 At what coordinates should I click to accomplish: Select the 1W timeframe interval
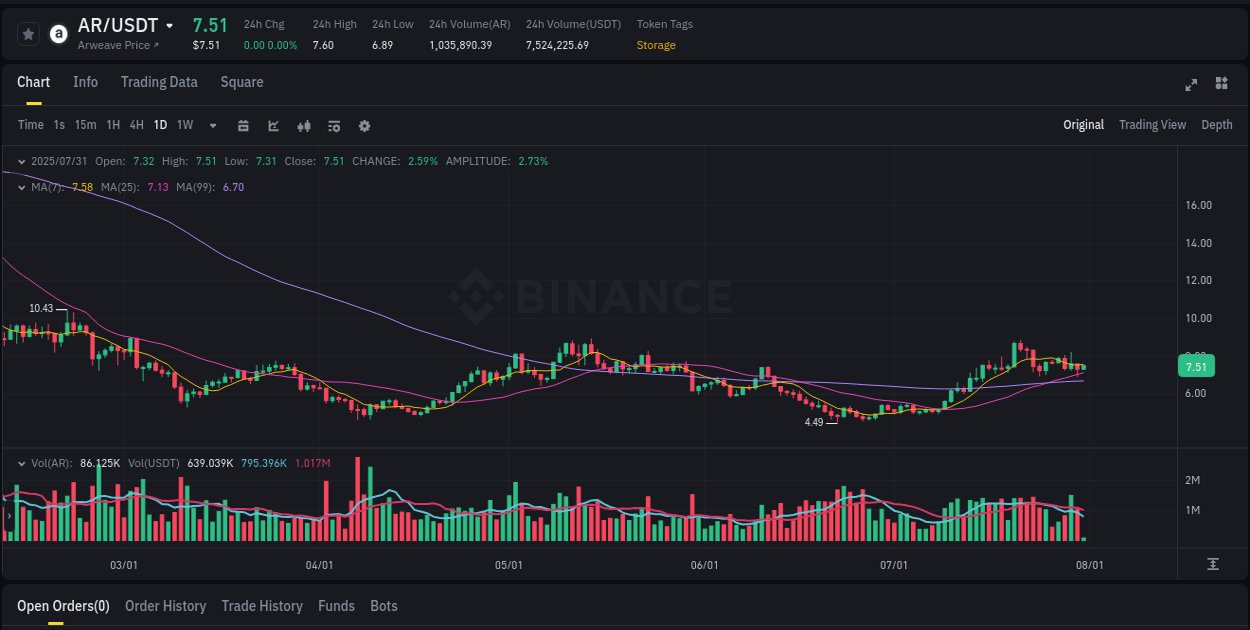point(184,125)
